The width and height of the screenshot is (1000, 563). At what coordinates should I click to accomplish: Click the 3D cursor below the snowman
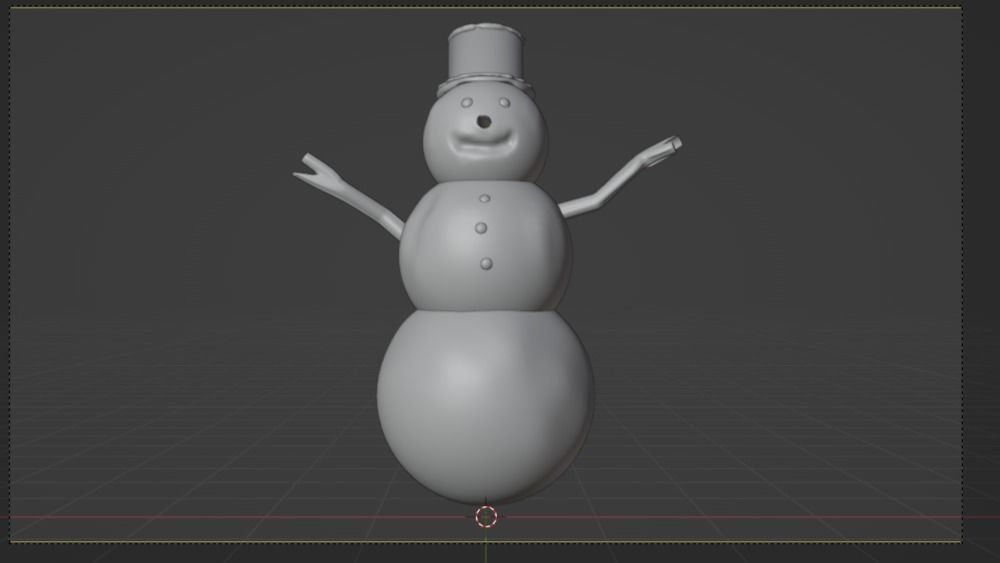[486, 516]
